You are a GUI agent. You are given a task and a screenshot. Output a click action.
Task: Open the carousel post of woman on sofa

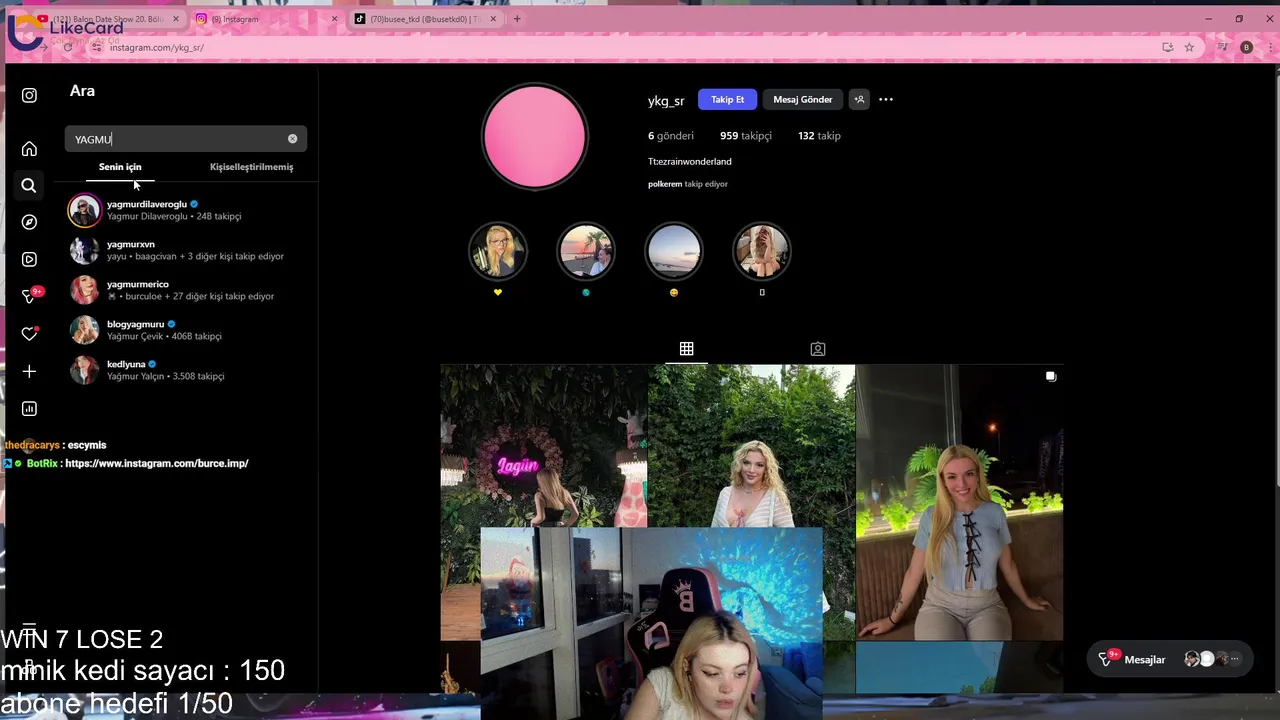960,502
